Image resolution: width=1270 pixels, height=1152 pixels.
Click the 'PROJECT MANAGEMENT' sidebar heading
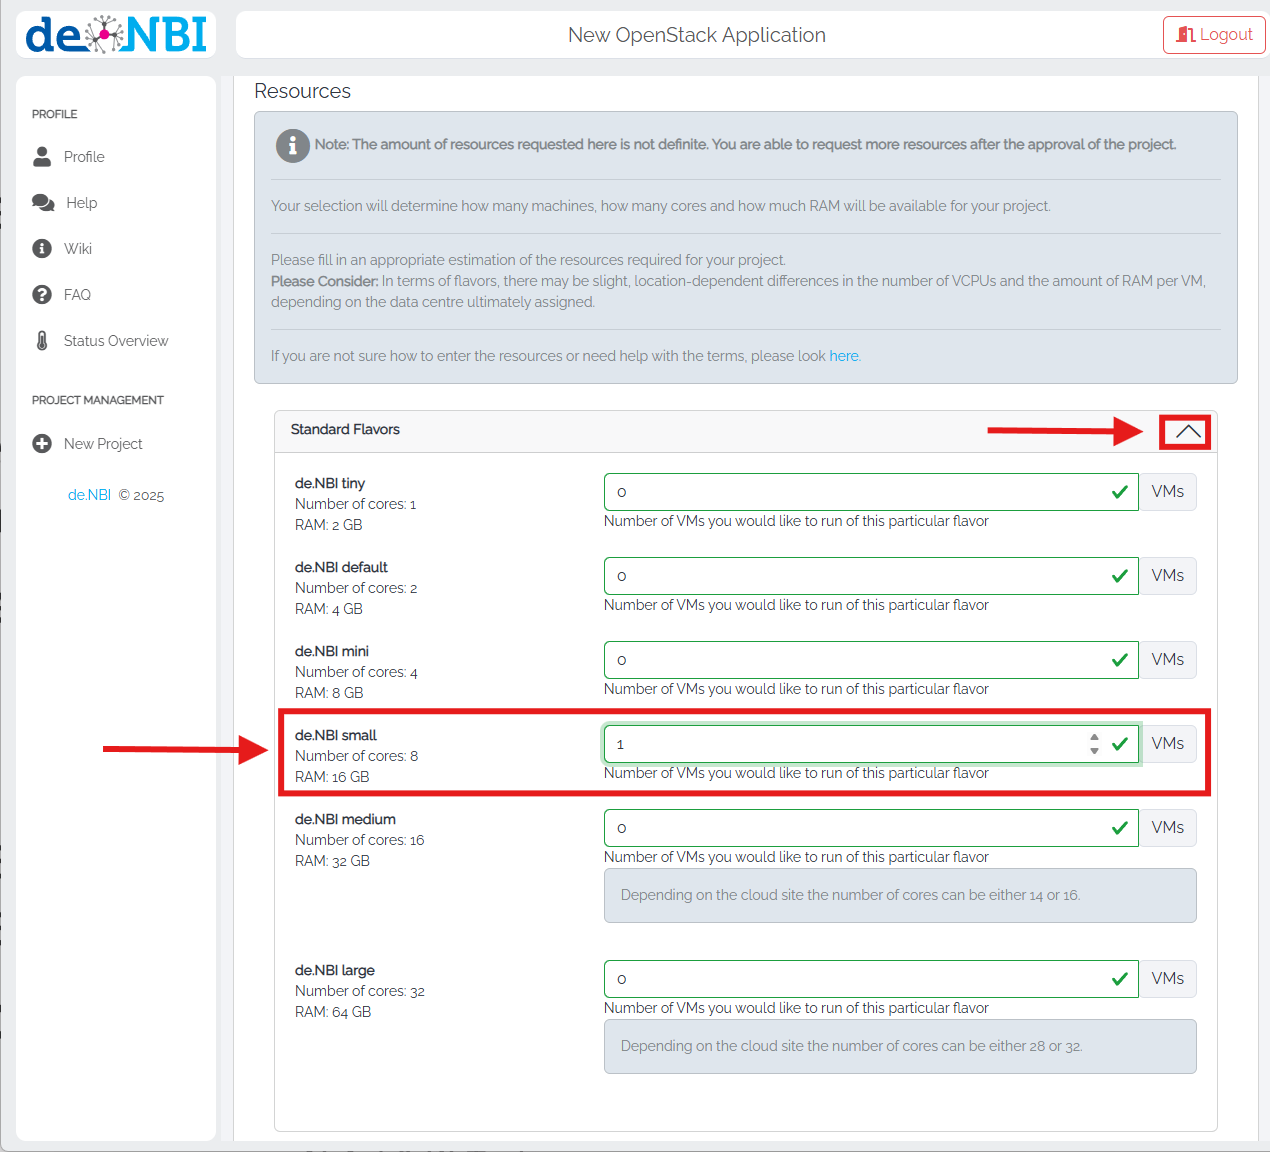click(98, 400)
